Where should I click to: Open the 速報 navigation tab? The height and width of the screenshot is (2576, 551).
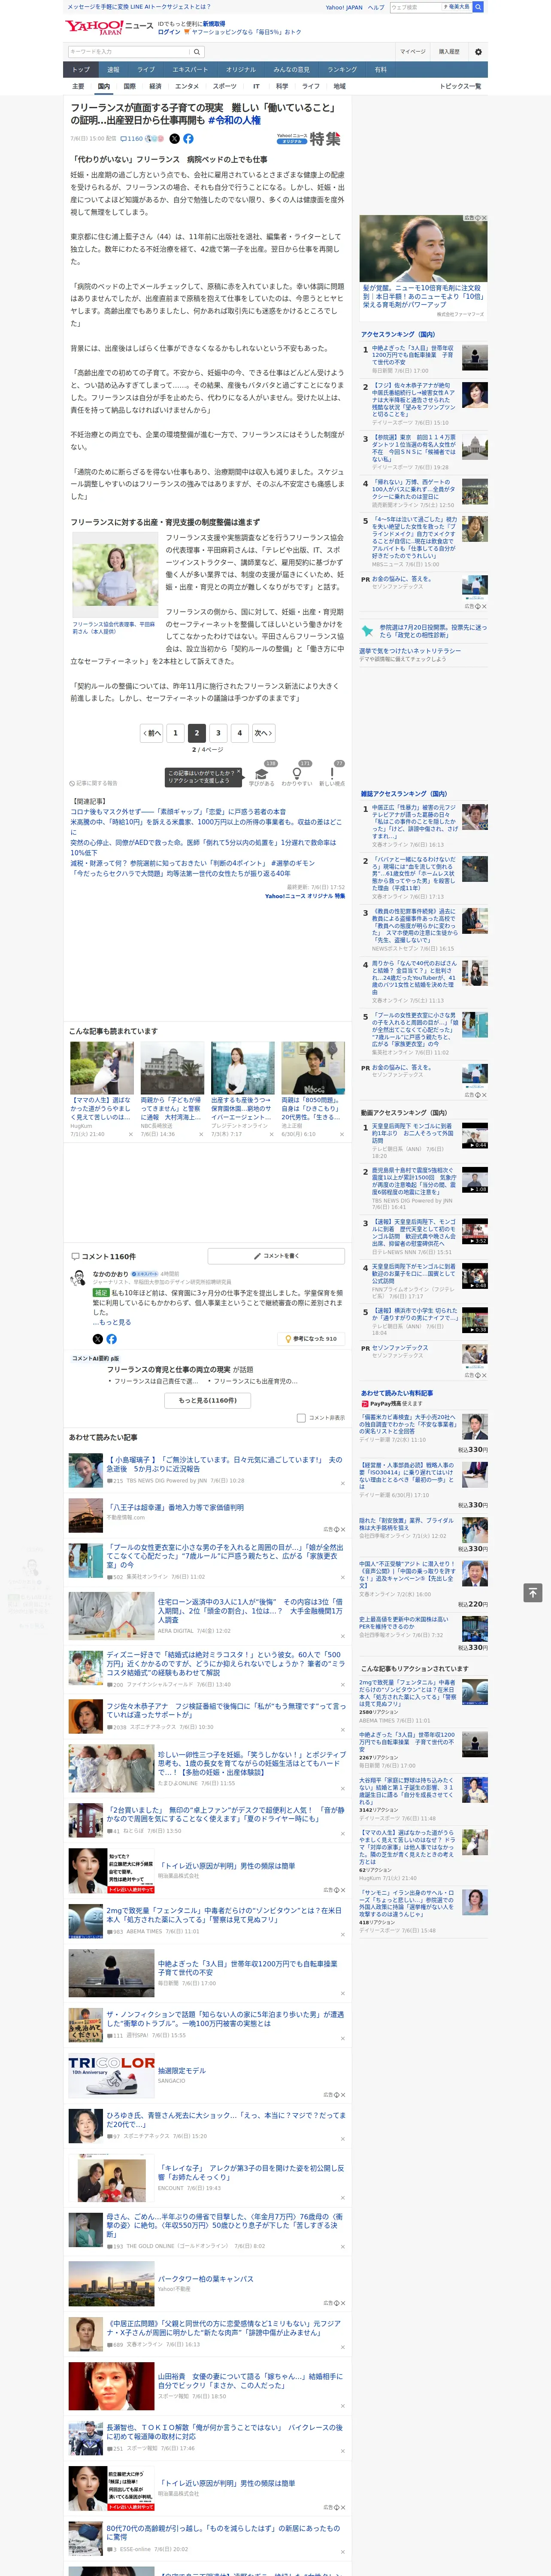click(113, 69)
